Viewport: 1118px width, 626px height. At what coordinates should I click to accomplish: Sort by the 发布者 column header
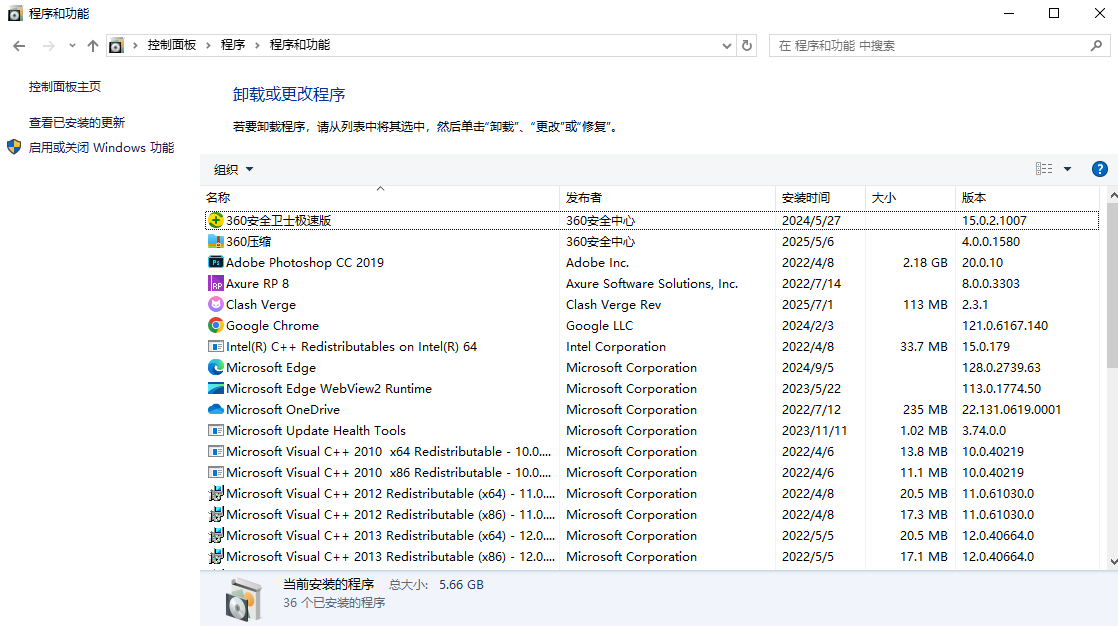667,197
